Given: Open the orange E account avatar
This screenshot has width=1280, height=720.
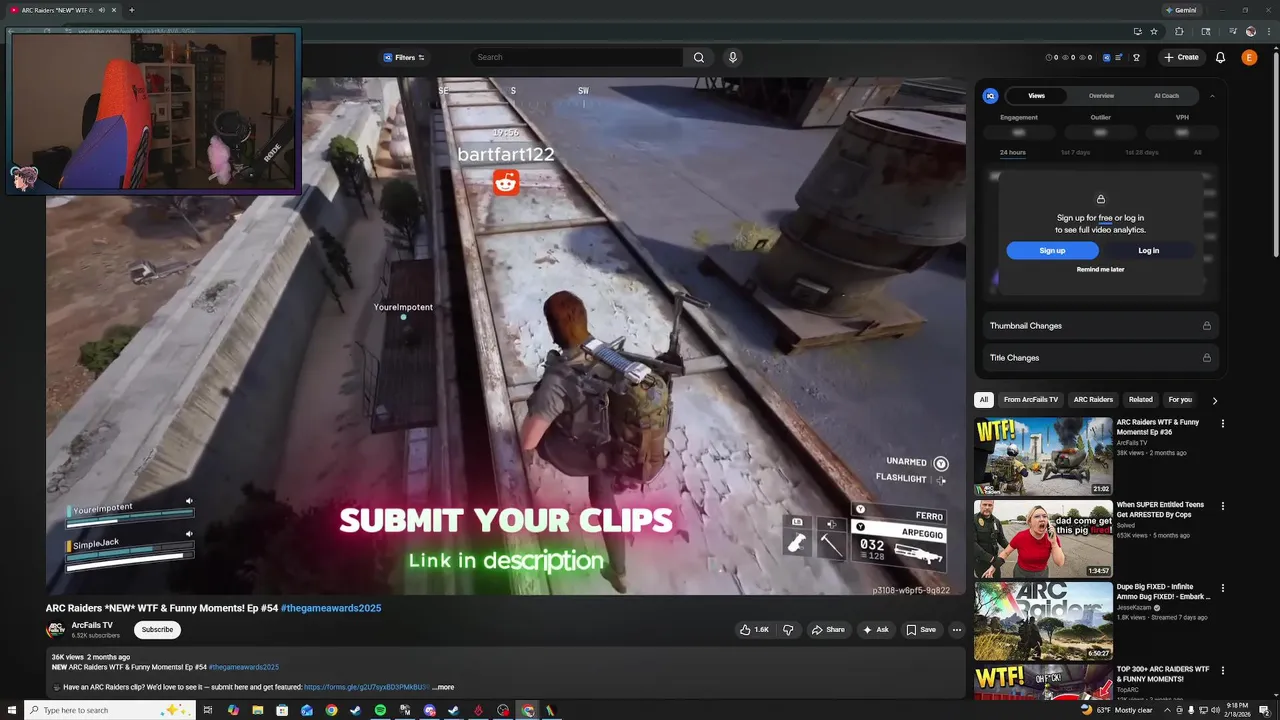Looking at the screenshot, I should pos(1249,57).
